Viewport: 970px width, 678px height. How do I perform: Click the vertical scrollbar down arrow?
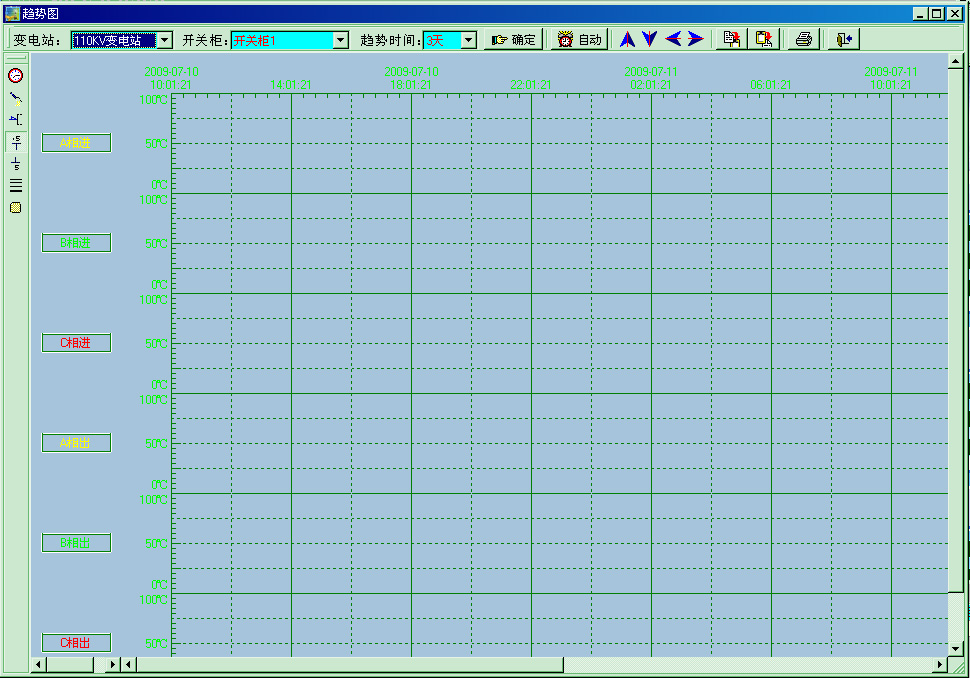[957, 648]
